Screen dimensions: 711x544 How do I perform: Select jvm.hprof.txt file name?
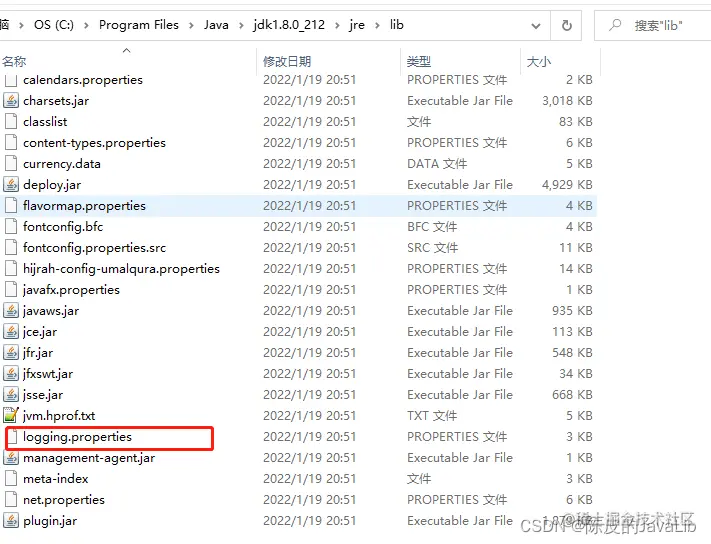pyautogui.click(x=59, y=415)
